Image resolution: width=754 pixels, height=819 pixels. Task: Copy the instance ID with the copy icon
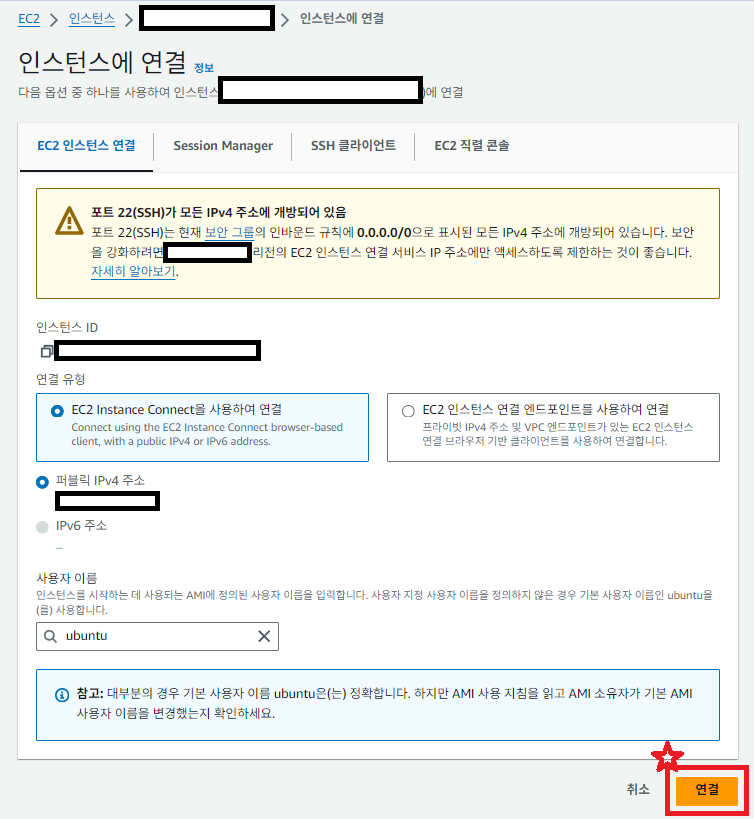(x=46, y=351)
